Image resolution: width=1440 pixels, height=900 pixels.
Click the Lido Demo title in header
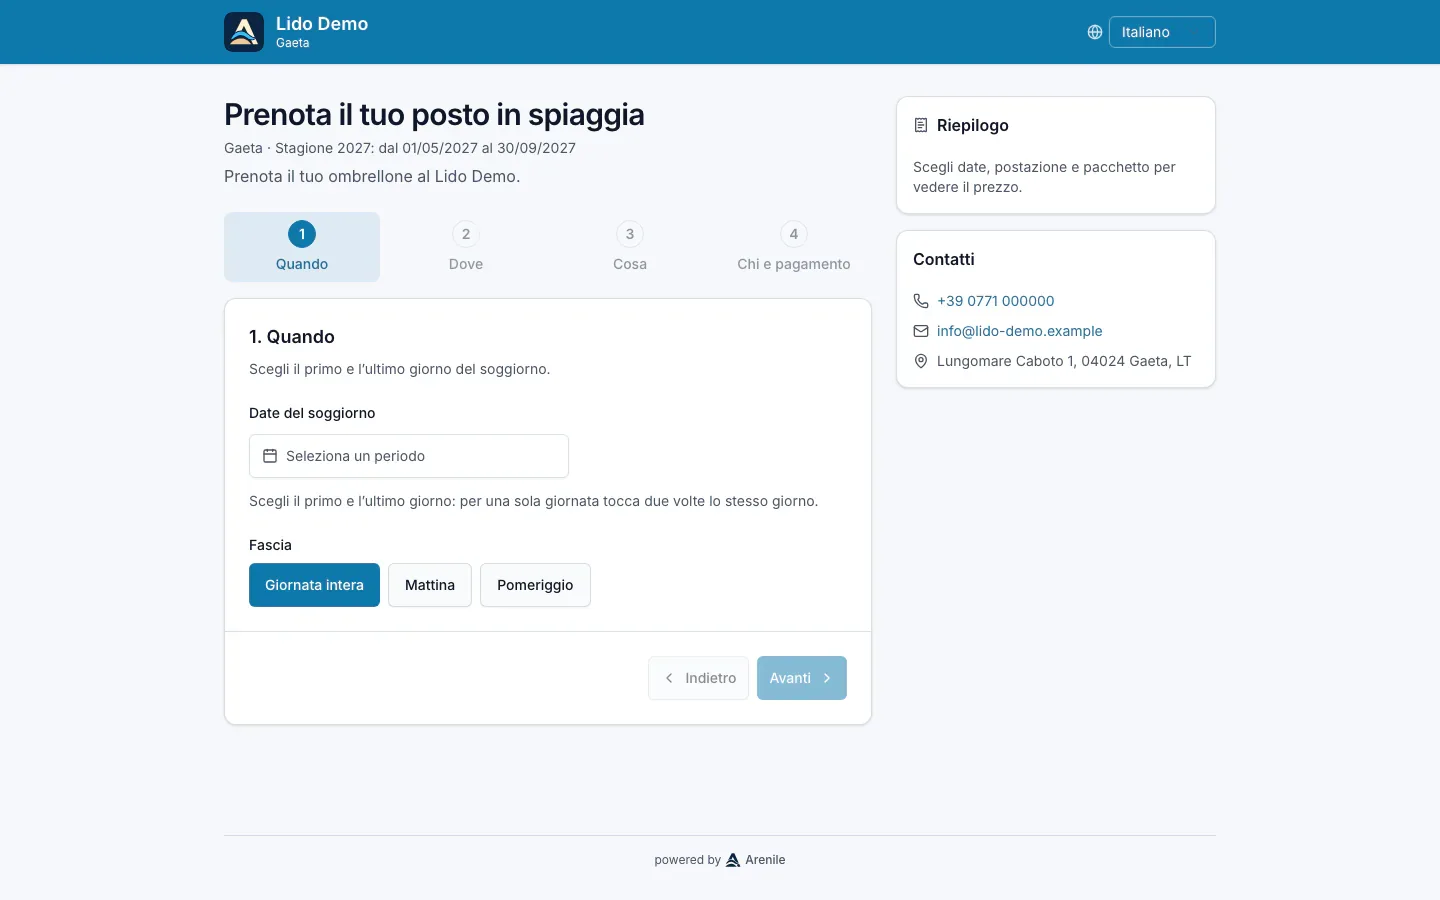[x=322, y=23]
